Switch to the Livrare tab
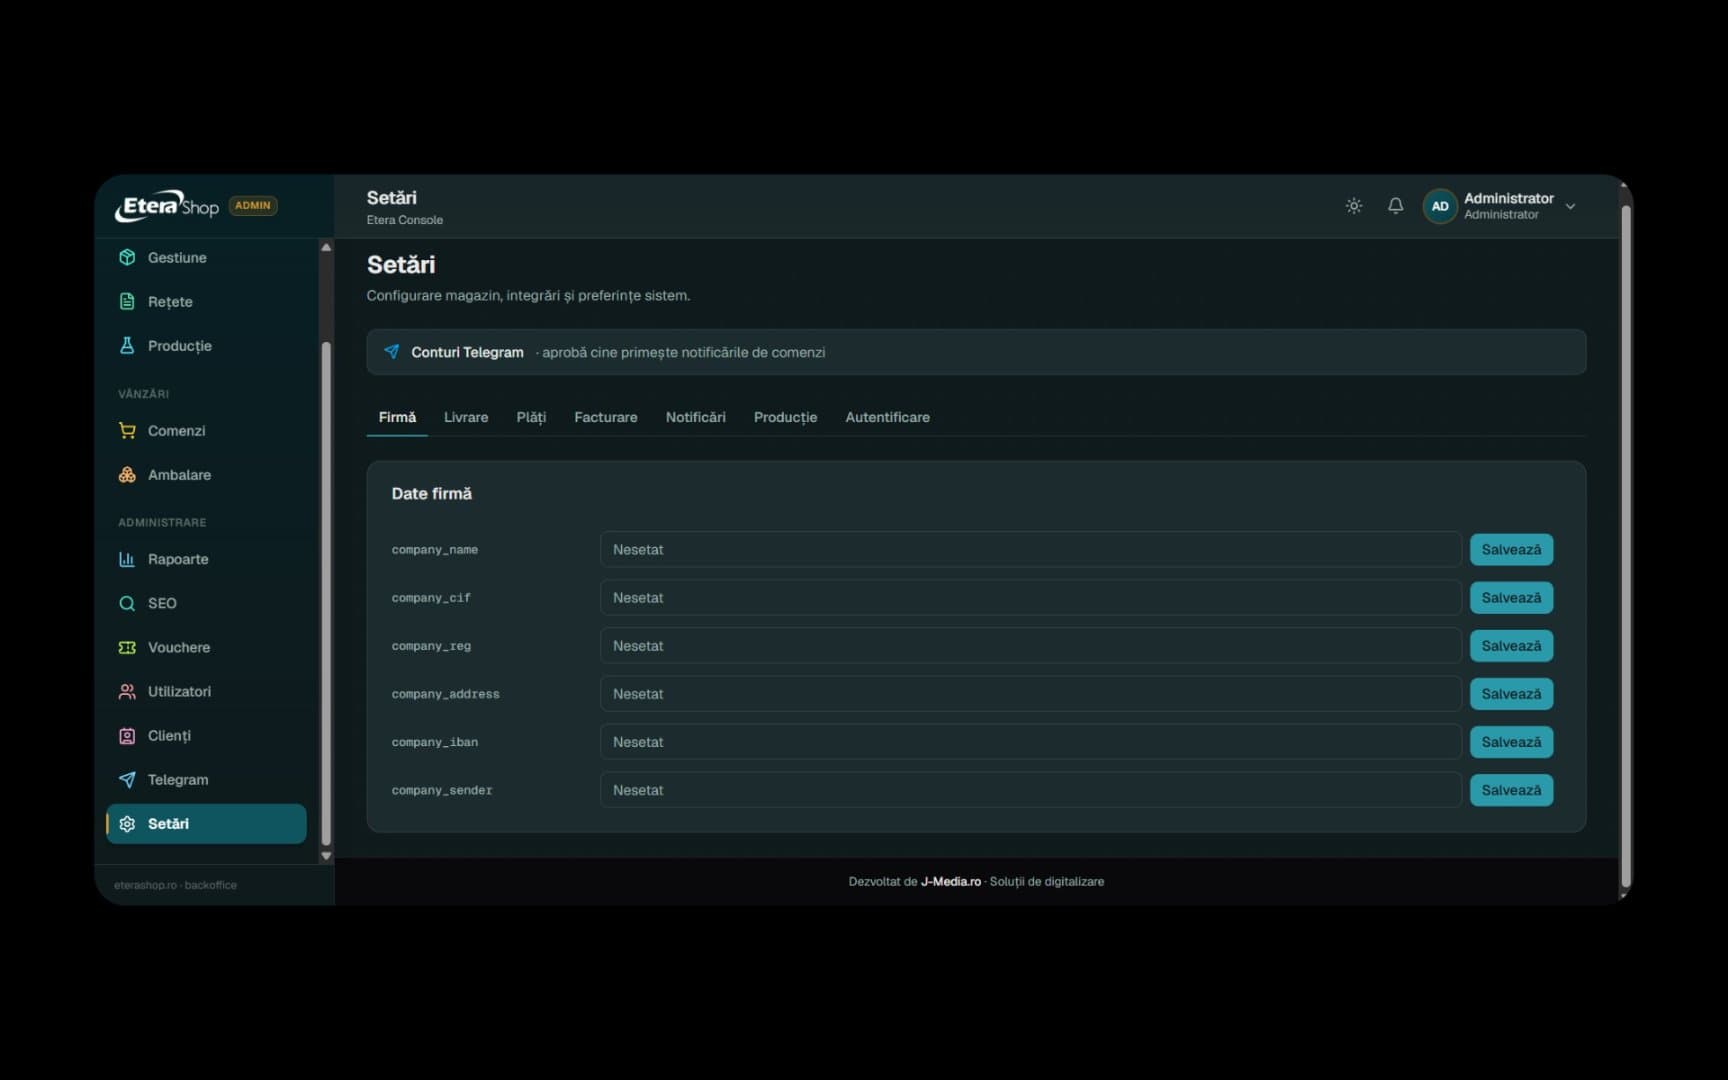 tap(466, 417)
